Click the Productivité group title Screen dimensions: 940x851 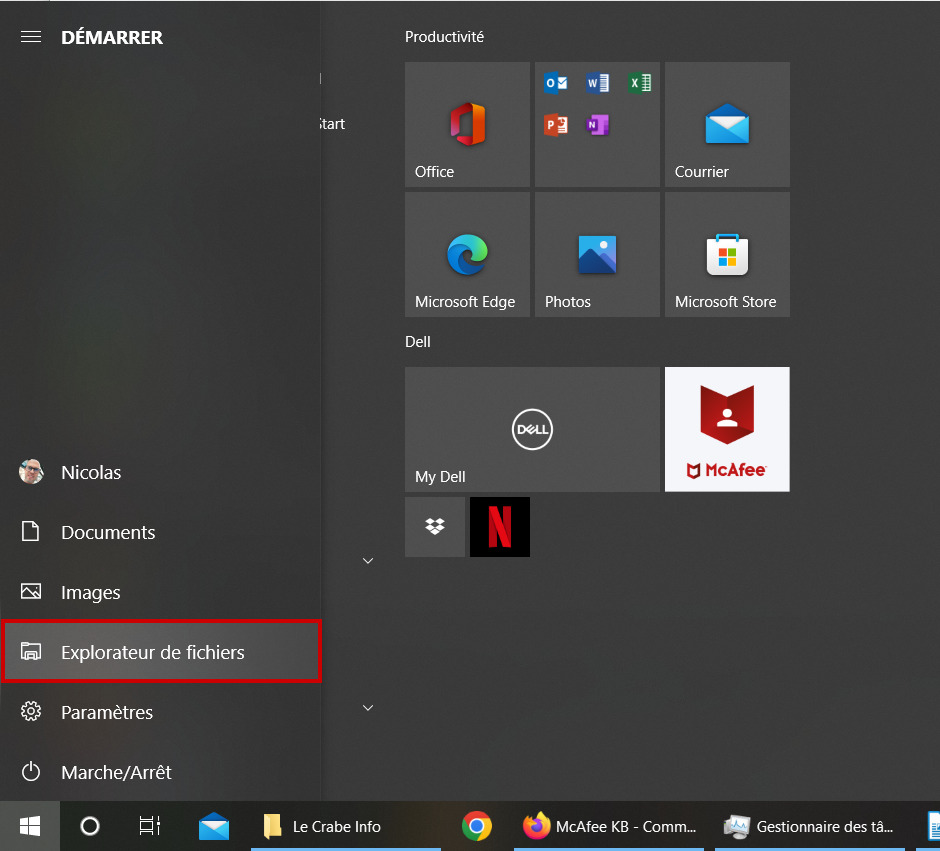444,37
